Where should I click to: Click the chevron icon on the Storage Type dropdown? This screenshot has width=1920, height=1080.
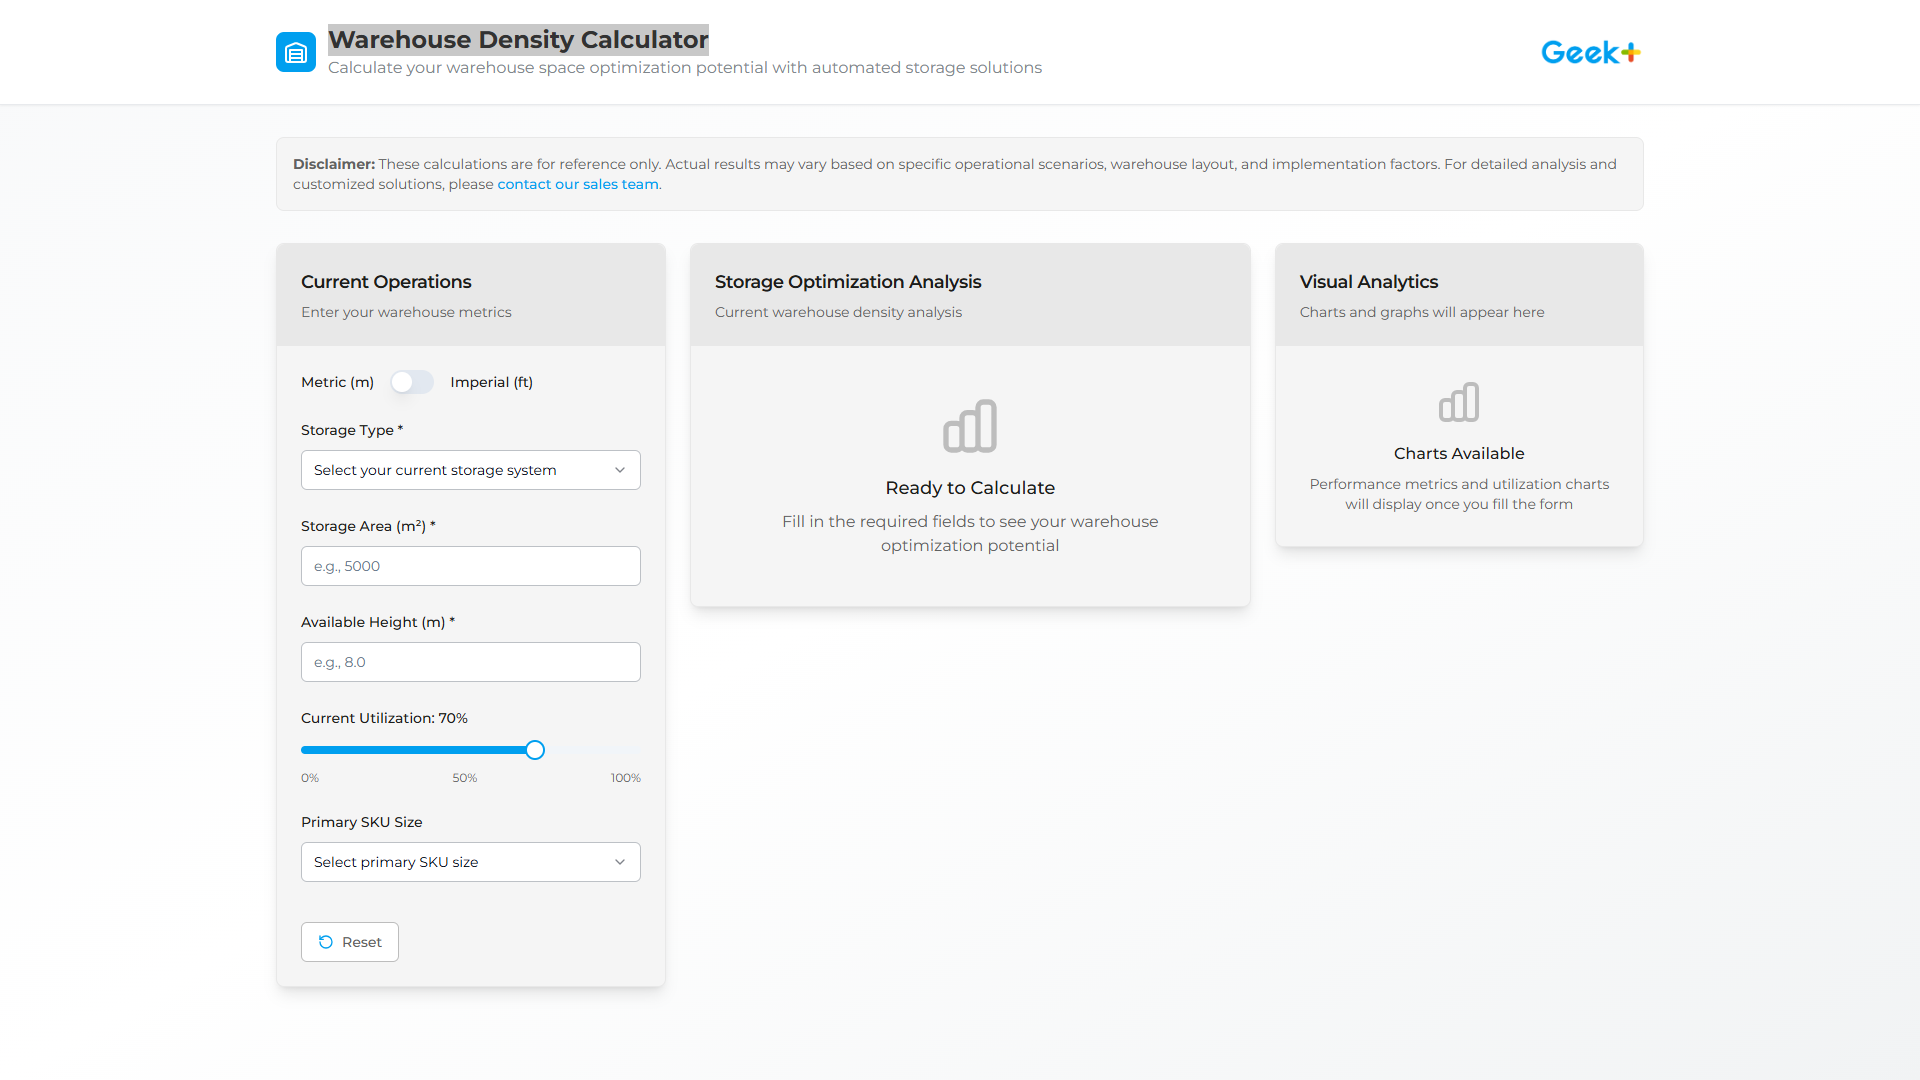pos(620,469)
